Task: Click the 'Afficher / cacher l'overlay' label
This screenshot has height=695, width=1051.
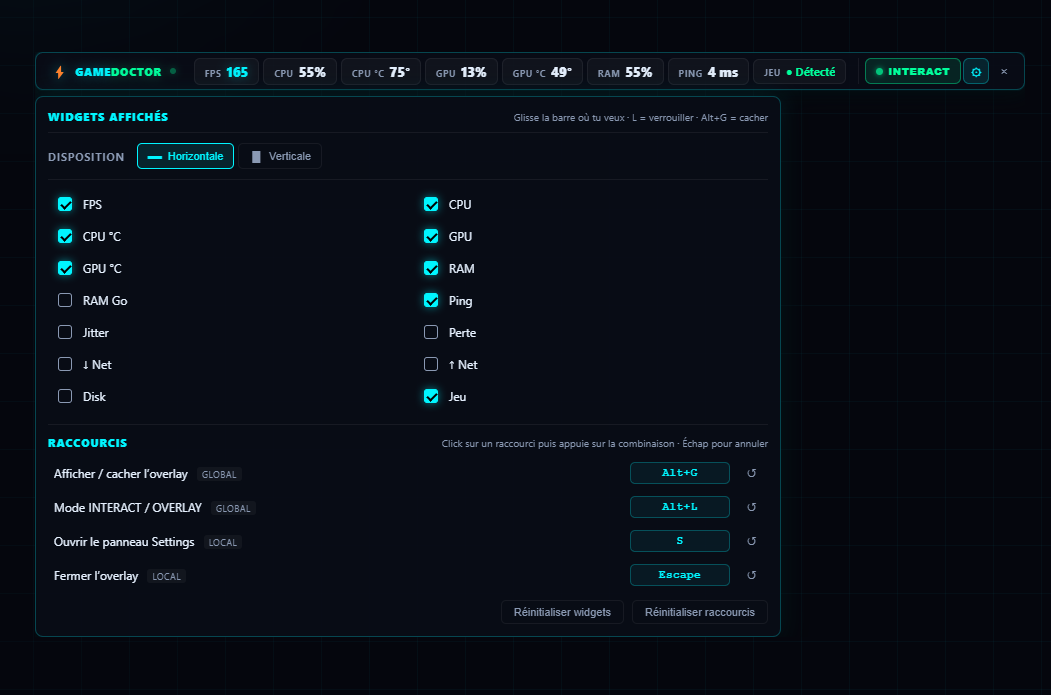Action: coord(121,474)
